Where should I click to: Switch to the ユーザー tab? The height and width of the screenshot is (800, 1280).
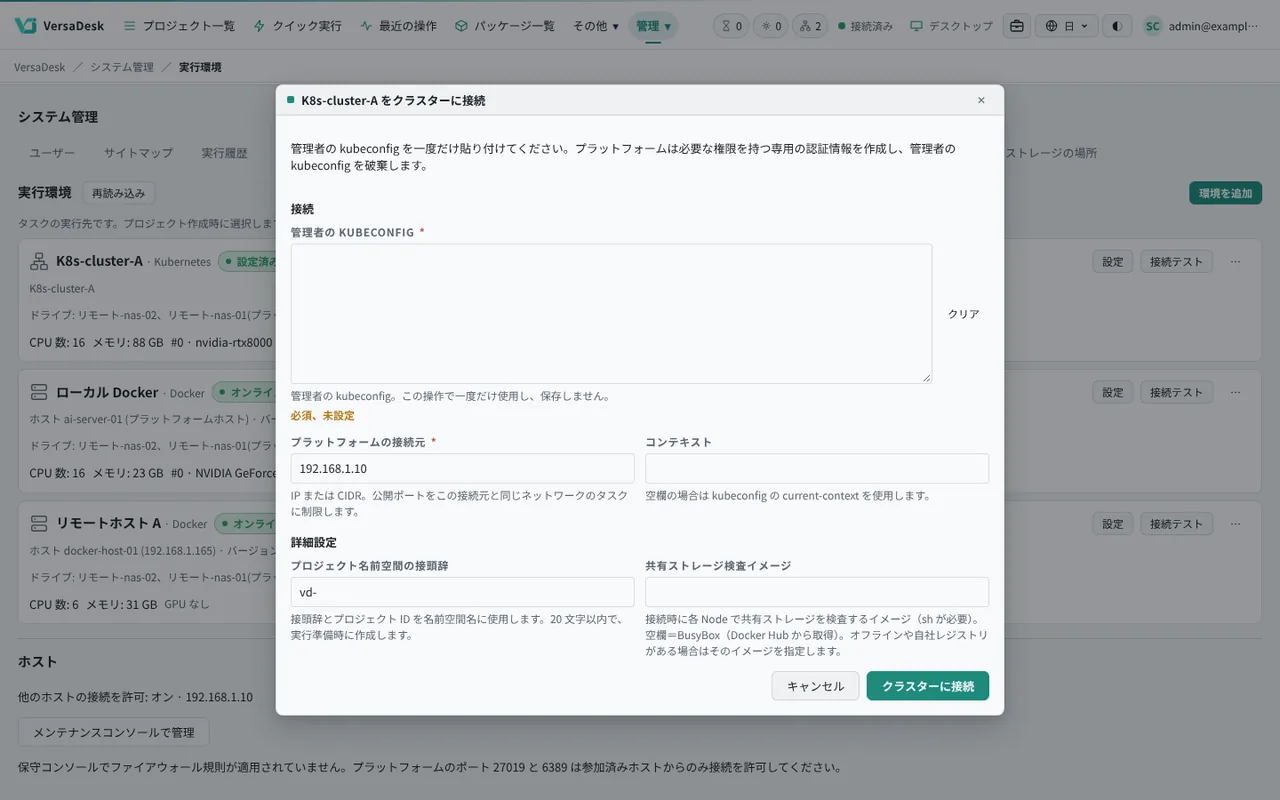pyautogui.click(x=52, y=153)
